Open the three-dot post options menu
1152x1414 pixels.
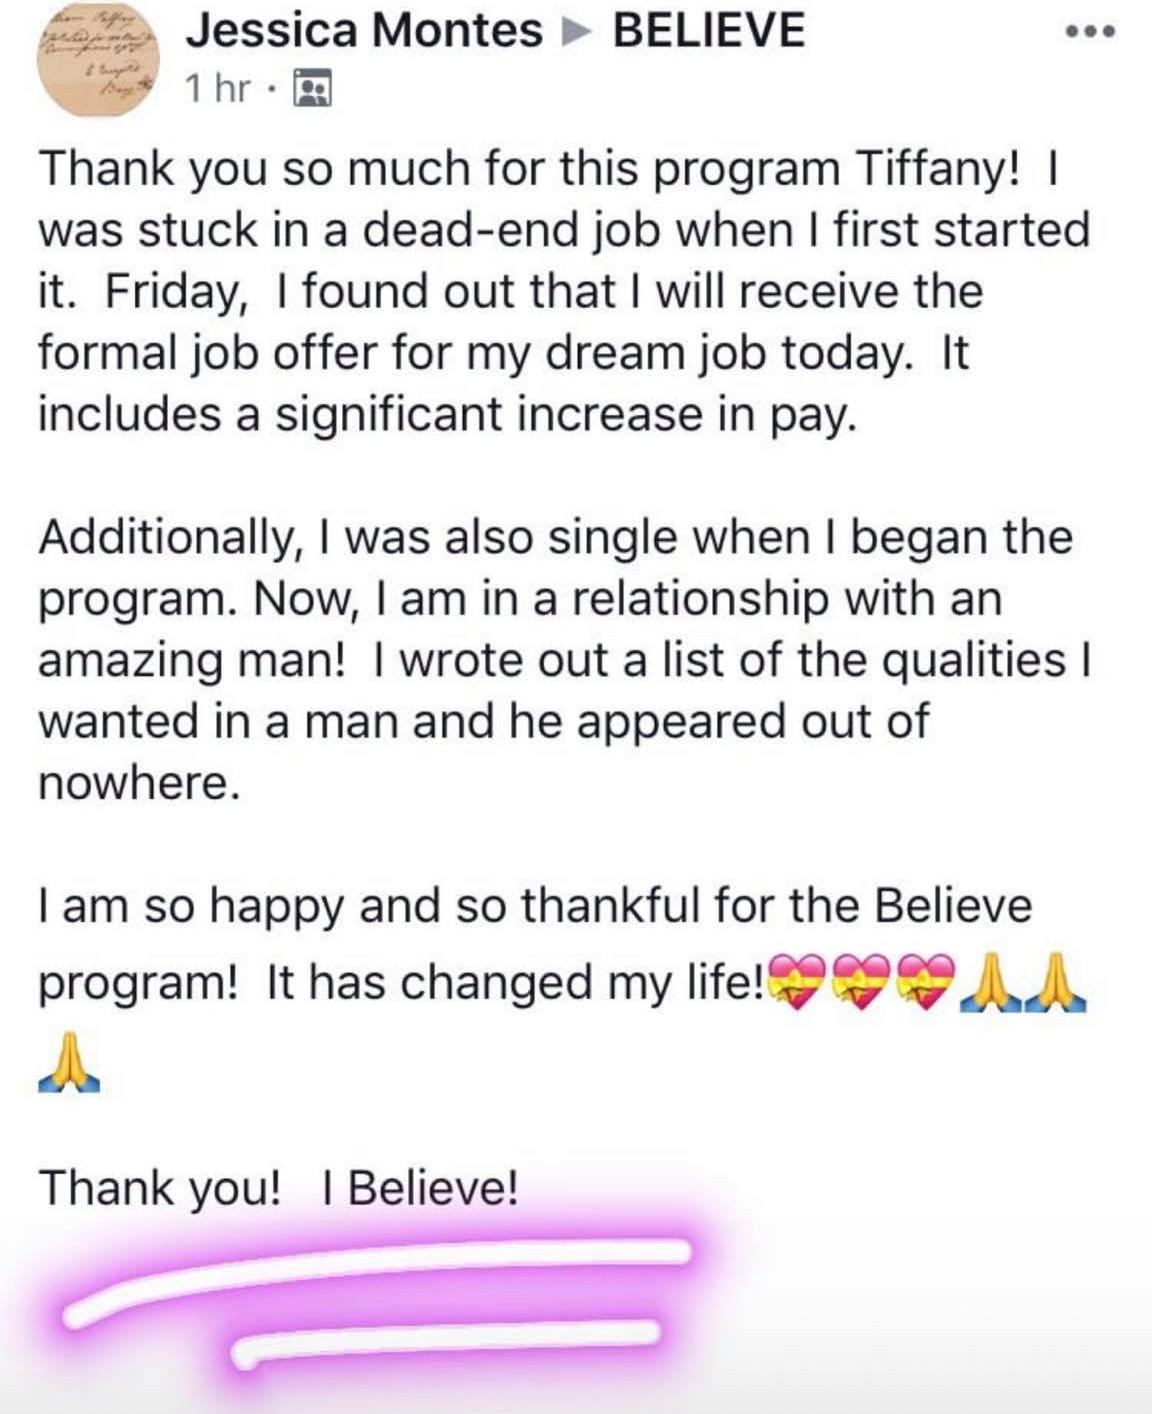coord(1089,32)
